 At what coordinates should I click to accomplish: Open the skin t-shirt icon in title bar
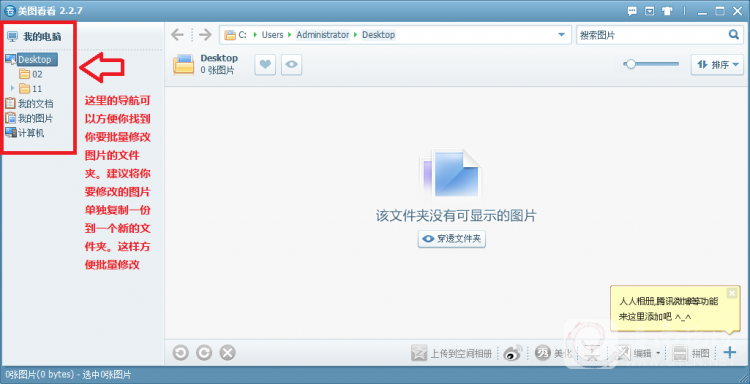(x=667, y=11)
